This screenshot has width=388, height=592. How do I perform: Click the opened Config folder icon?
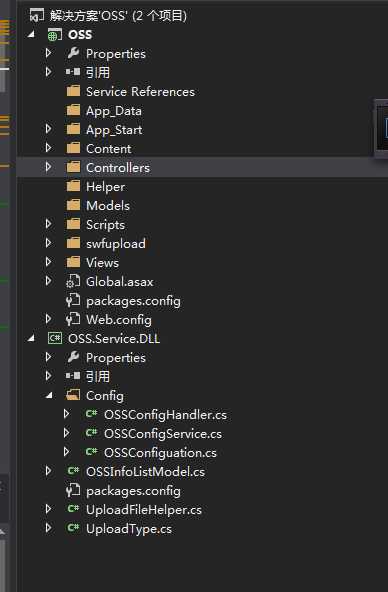(73, 395)
